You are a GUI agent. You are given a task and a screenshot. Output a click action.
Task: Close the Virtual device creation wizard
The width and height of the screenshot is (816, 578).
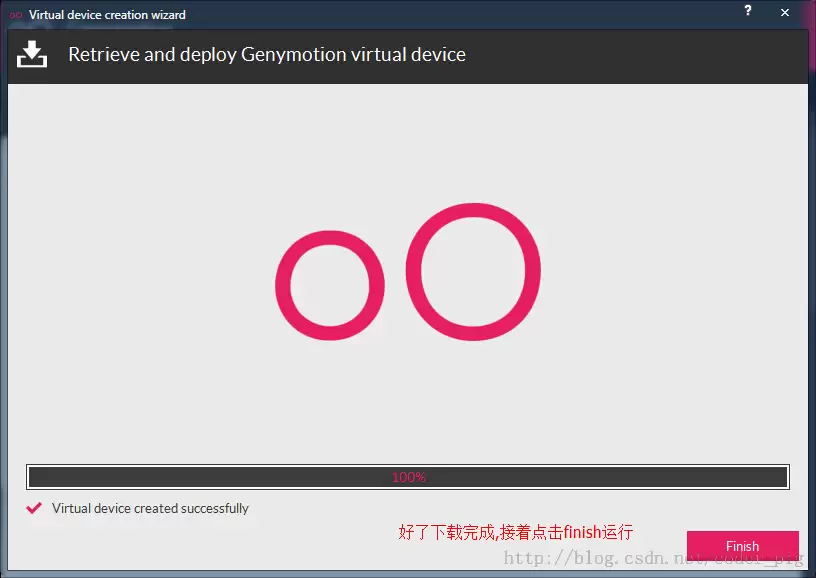coord(785,12)
